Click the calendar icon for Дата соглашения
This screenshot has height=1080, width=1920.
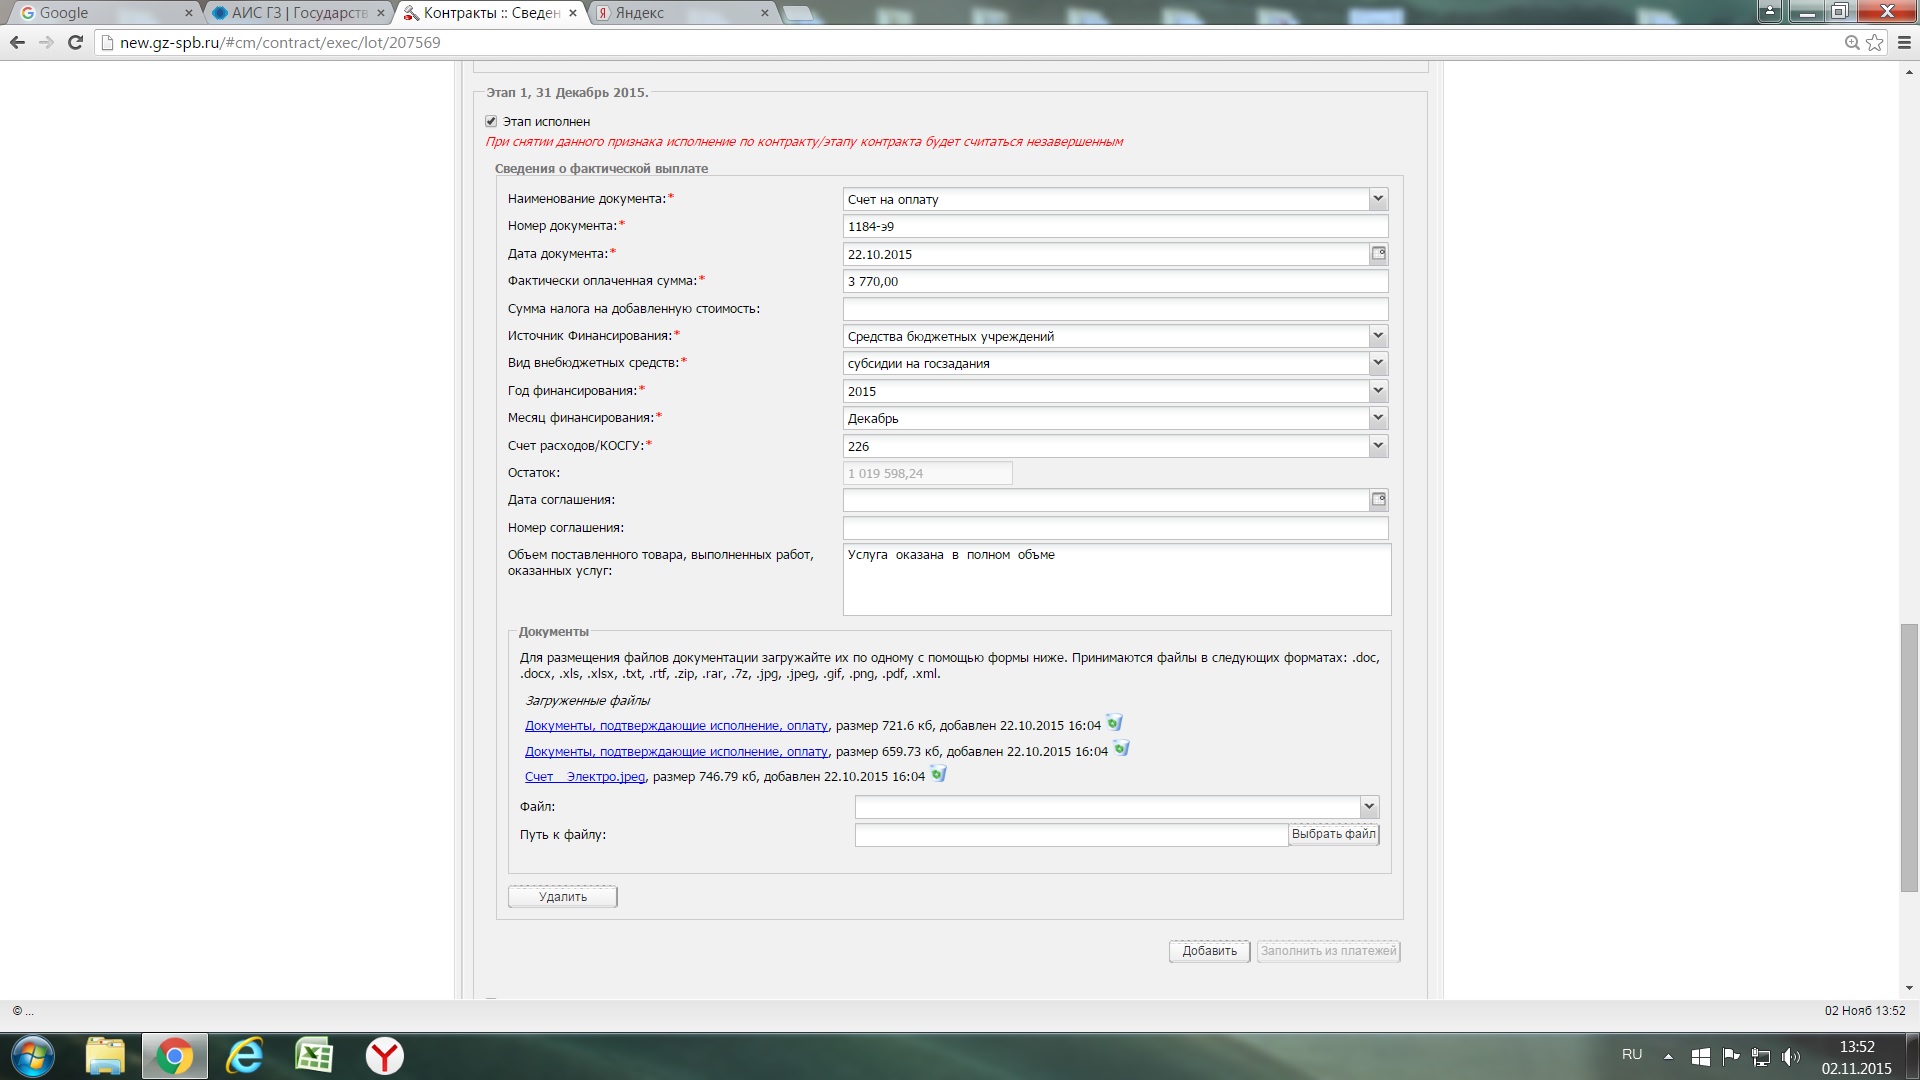pos(1378,500)
